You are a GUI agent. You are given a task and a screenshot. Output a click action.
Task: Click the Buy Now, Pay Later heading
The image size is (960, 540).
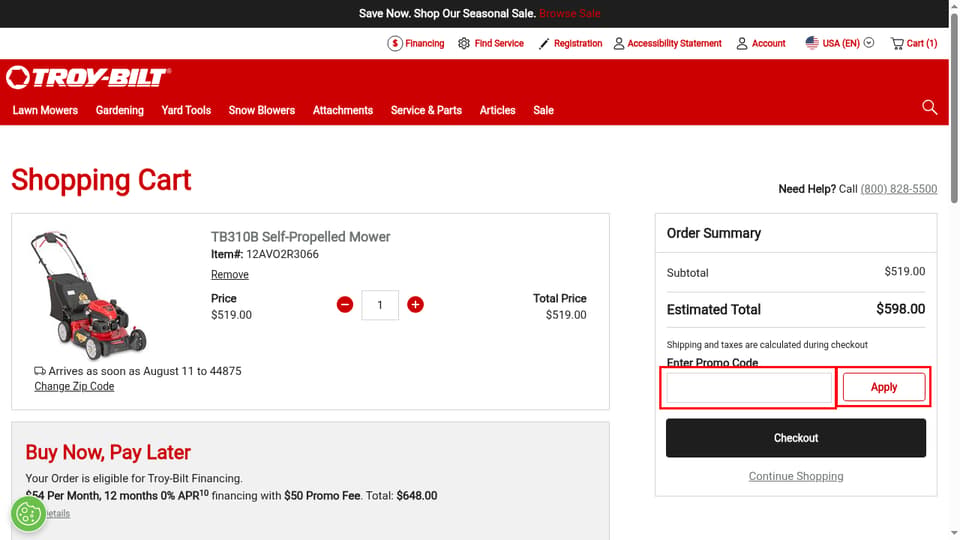108,452
